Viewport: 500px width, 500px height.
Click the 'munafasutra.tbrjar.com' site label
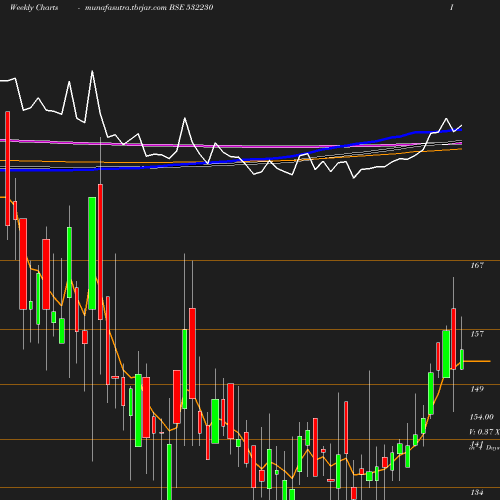click(x=126, y=8)
